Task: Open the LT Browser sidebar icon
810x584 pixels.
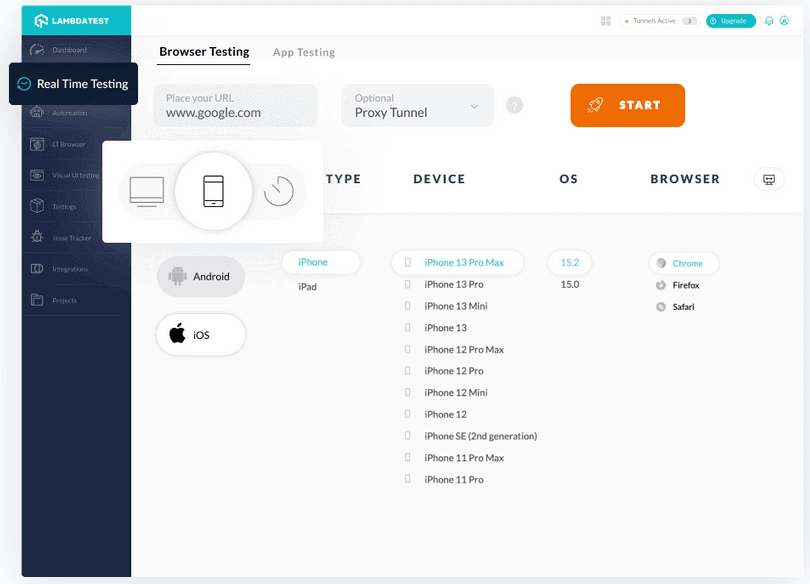Action: [37, 144]
